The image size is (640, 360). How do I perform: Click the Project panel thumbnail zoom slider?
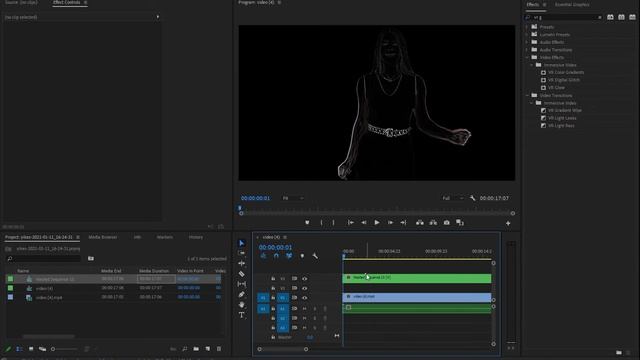[64, 349]
